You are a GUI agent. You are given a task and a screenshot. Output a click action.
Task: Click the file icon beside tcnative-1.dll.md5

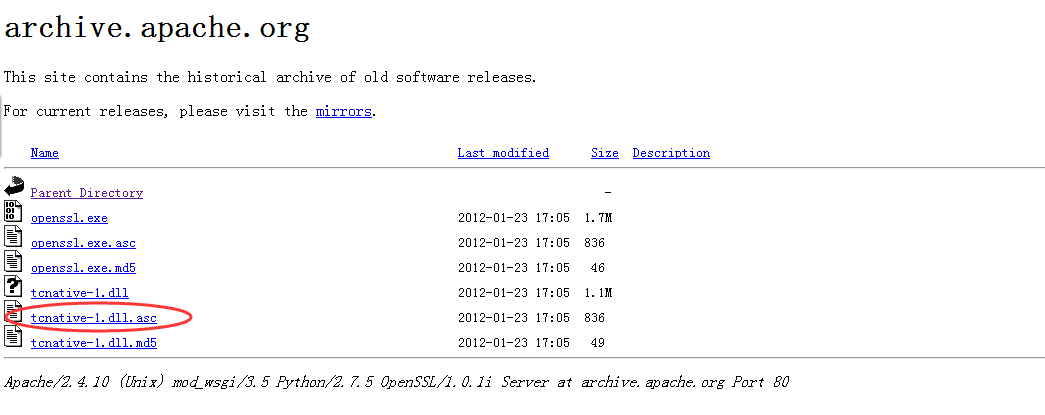[13, 337]
